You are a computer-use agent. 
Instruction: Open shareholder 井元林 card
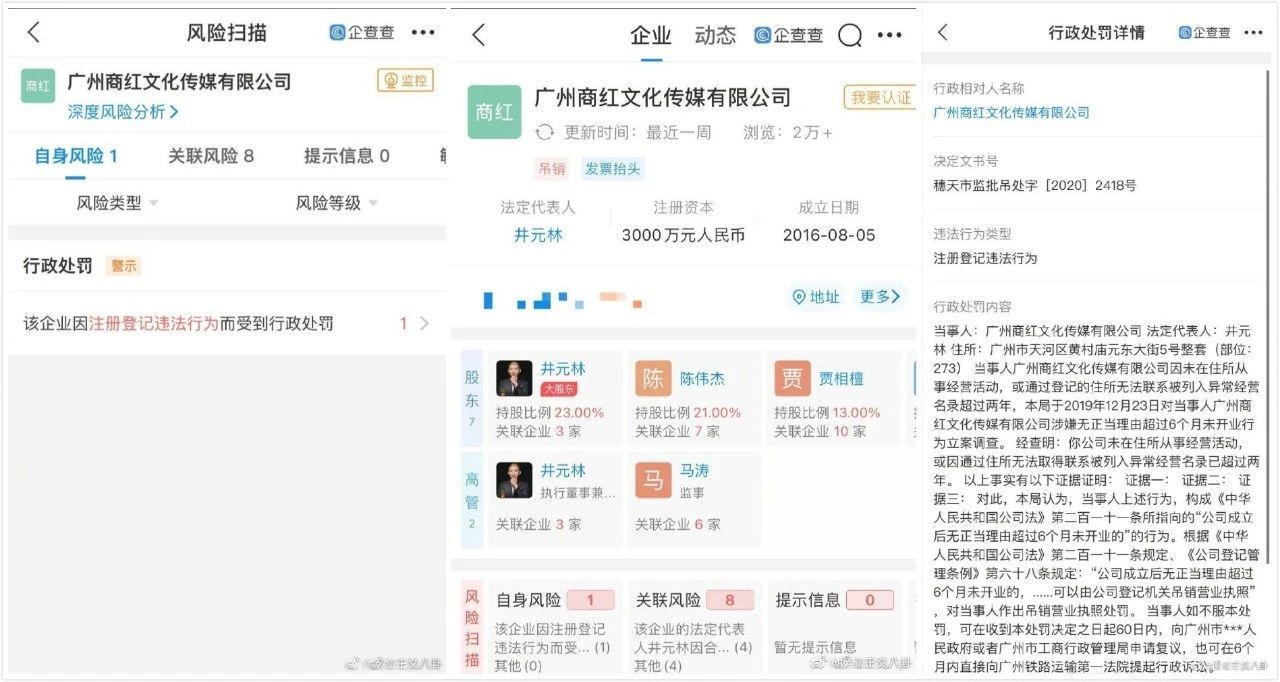(x=555, y=398)
